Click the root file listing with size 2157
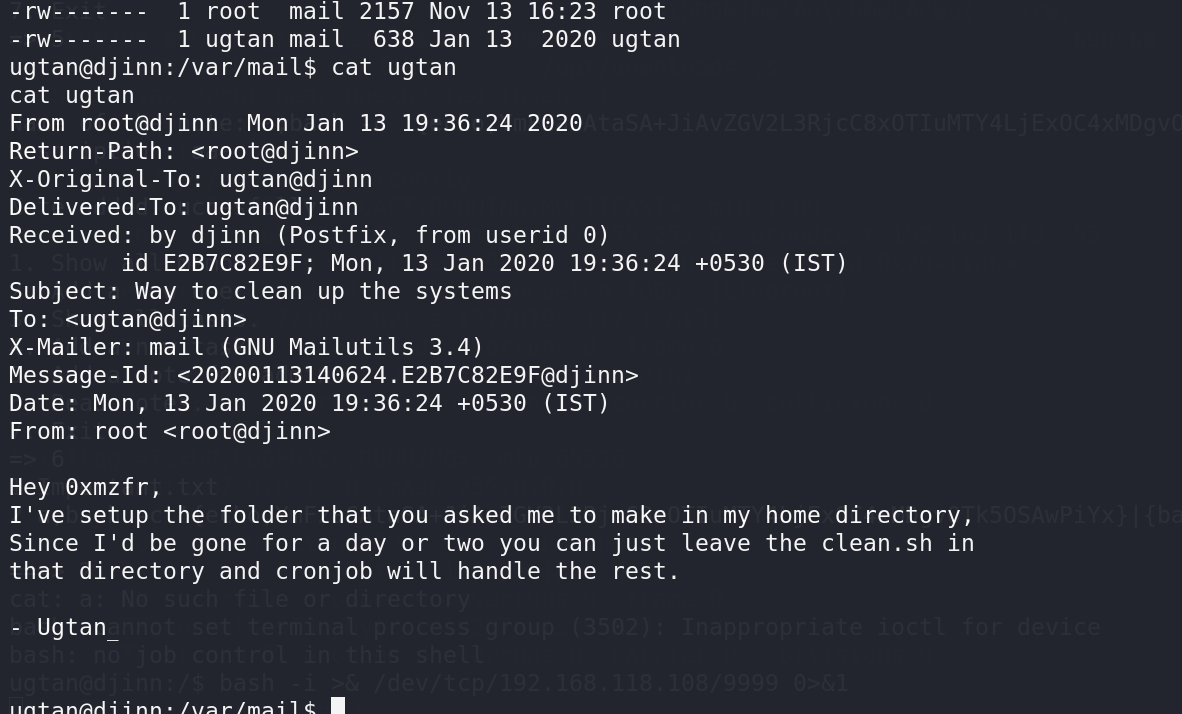Image resolution: width=1182 pixels, height=714 pixels. (338, 11)
